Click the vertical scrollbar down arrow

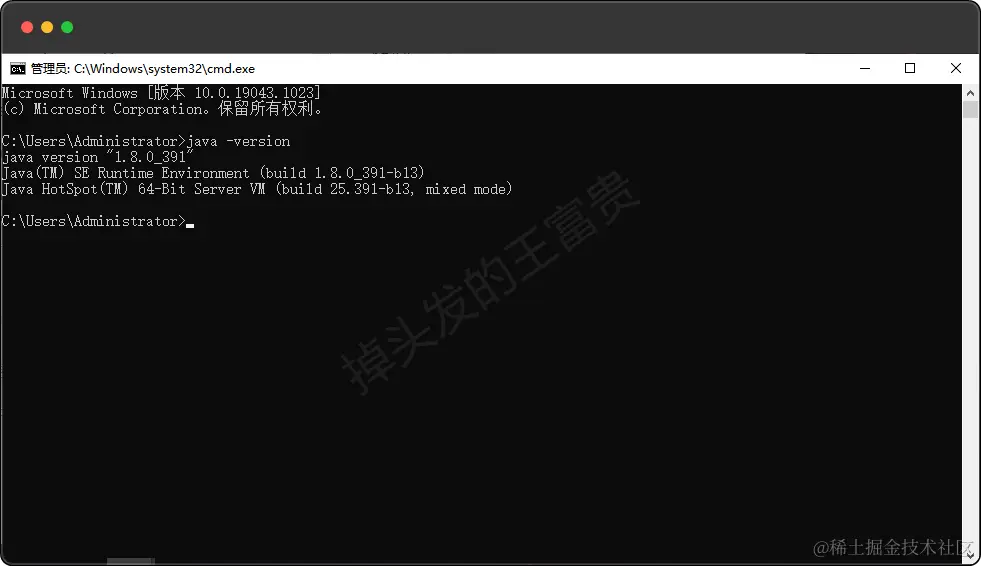pos(970,554)
